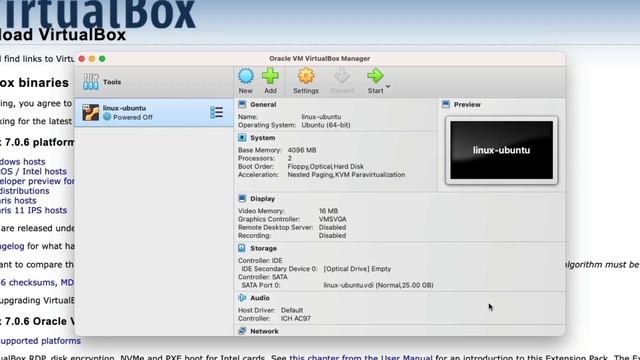The height and width of the screenshot is (360, 640).
Task: Click the Base Memory 4096 MB value
Action: tap(302, 150)
